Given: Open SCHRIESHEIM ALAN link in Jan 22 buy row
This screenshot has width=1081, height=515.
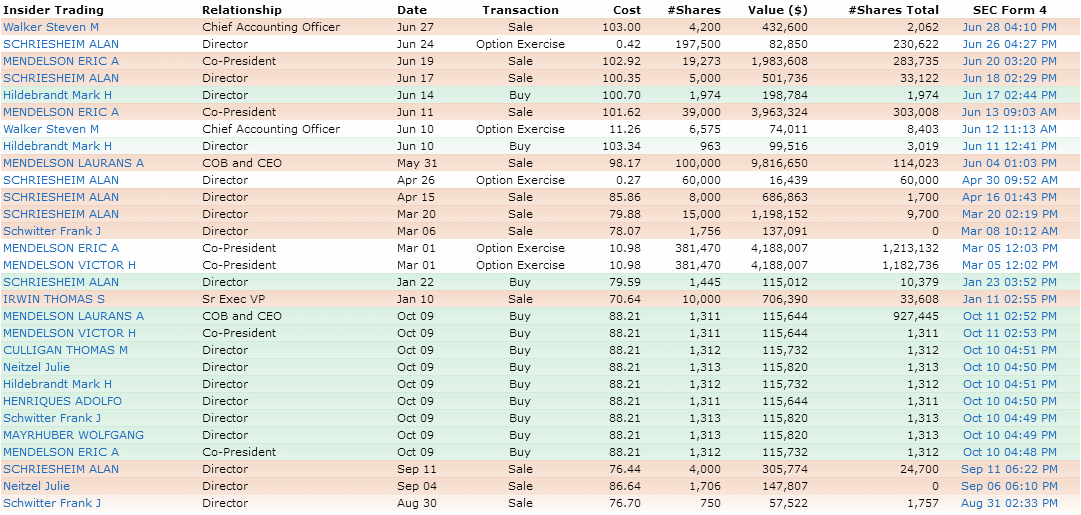Looking at the screenshot, I should click(x=61, y=283).
